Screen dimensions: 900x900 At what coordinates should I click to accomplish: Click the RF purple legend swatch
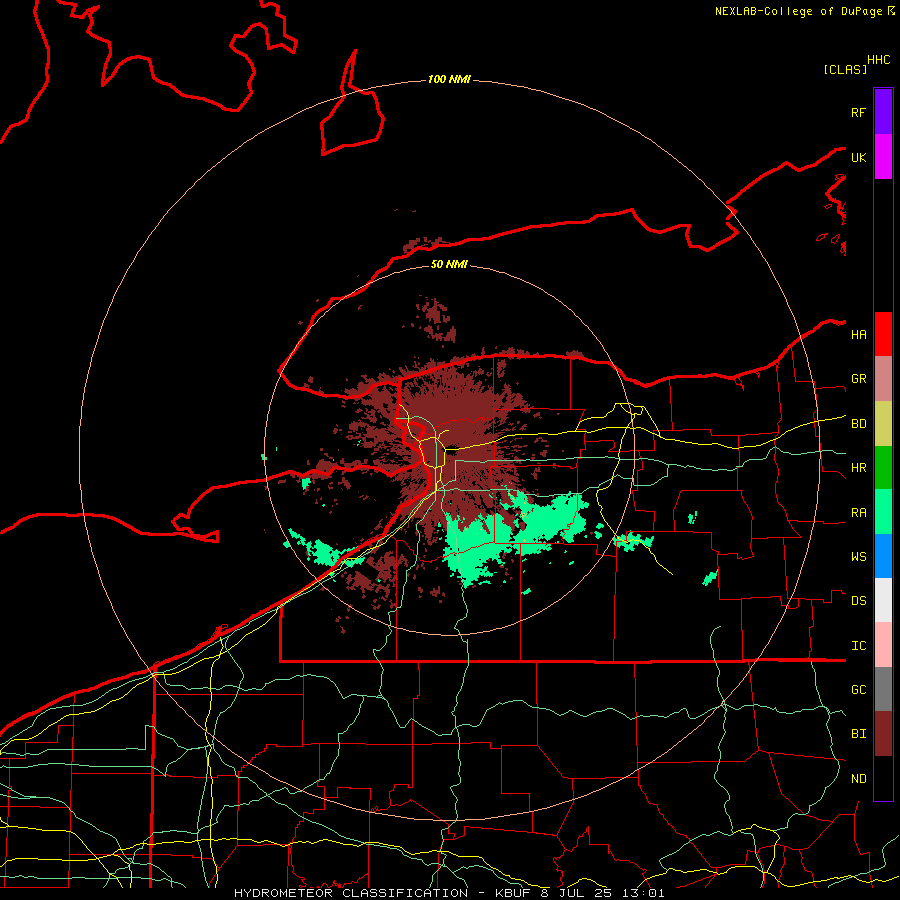(883, 112)
